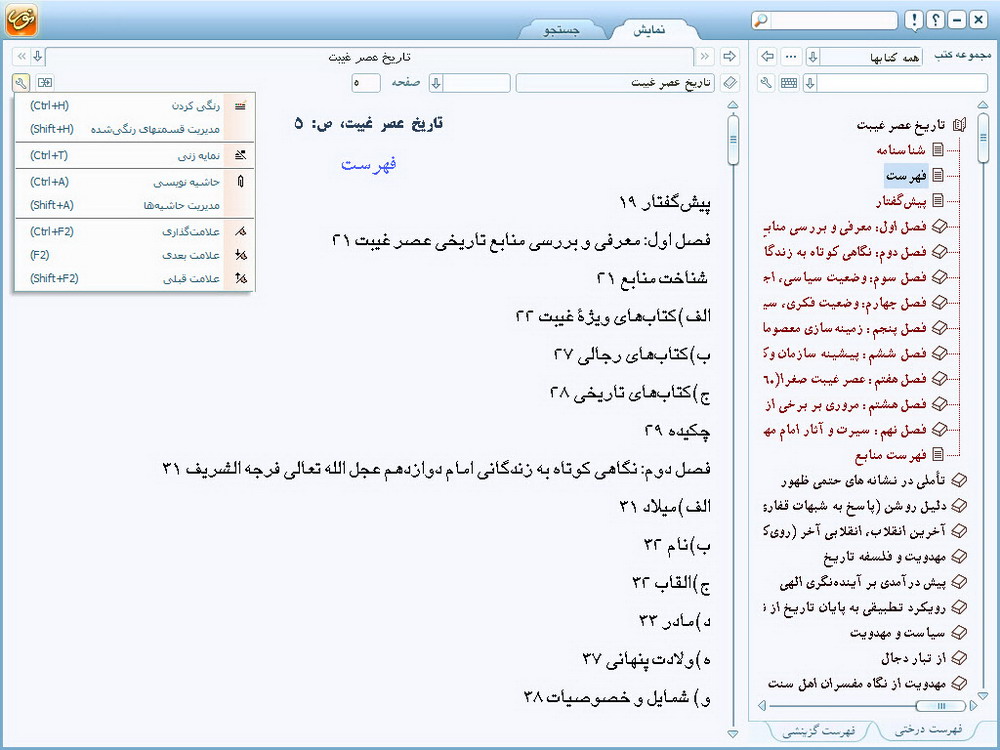Viewport: 1000px width, 750px height.
Task: Click the top-right search input field
Action: [832, 20]
